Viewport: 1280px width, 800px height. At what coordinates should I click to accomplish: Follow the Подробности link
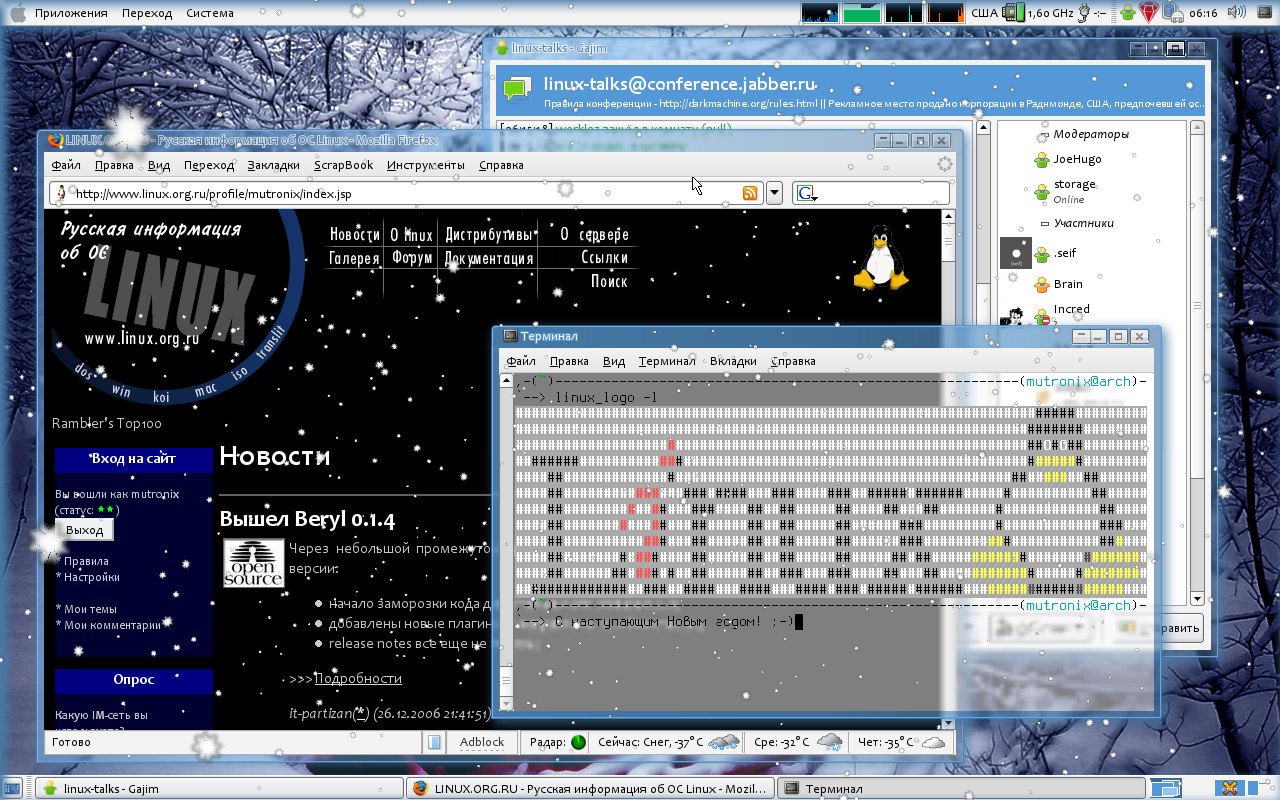[358, 678]
